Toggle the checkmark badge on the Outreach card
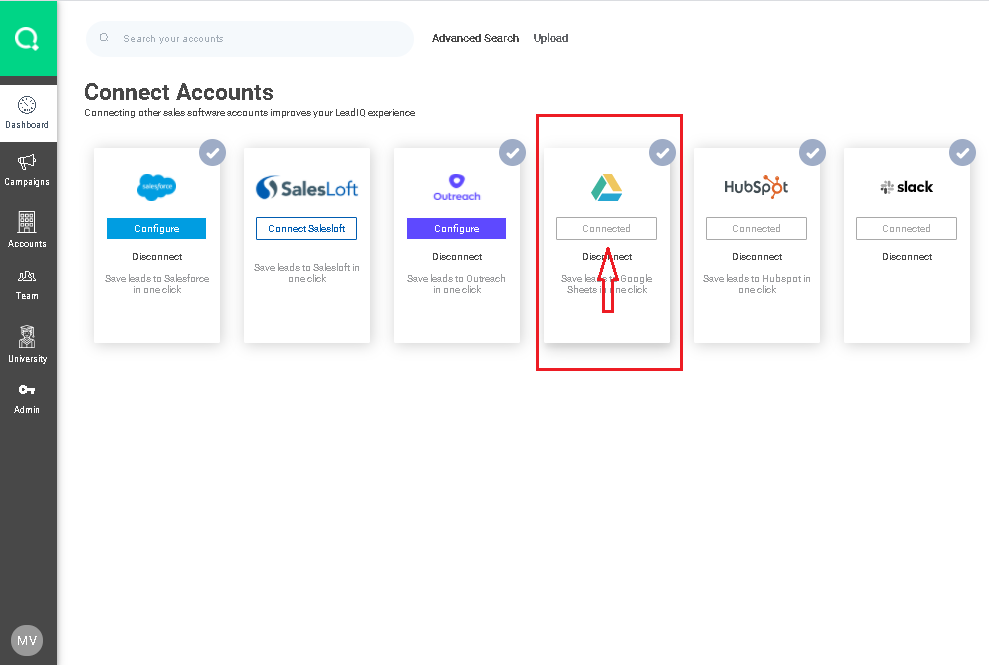Screen dimensions: 989x665 click(x=512, y=153)
